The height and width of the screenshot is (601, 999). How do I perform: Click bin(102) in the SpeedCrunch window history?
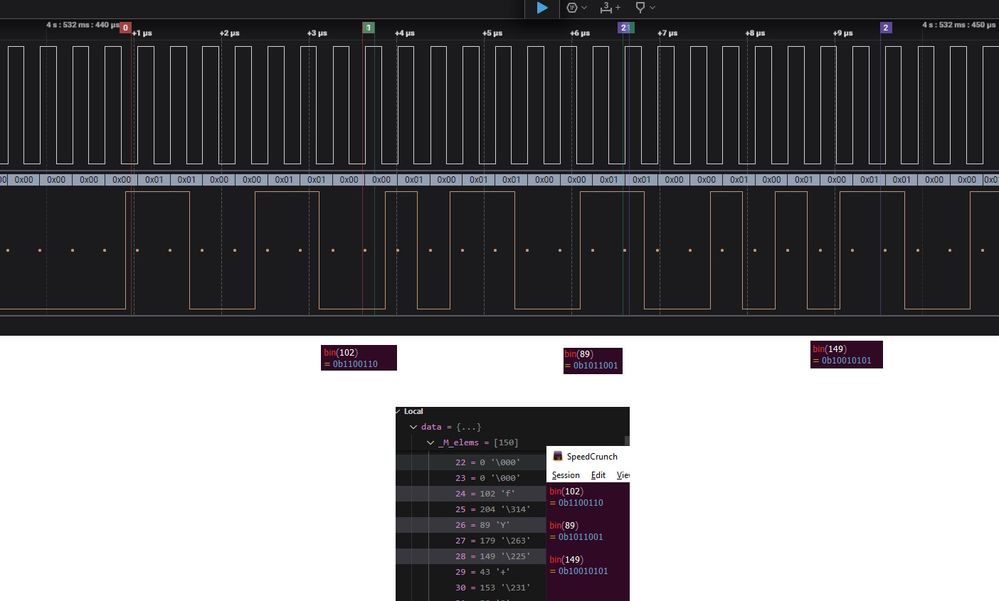click(x=566, y=491)
